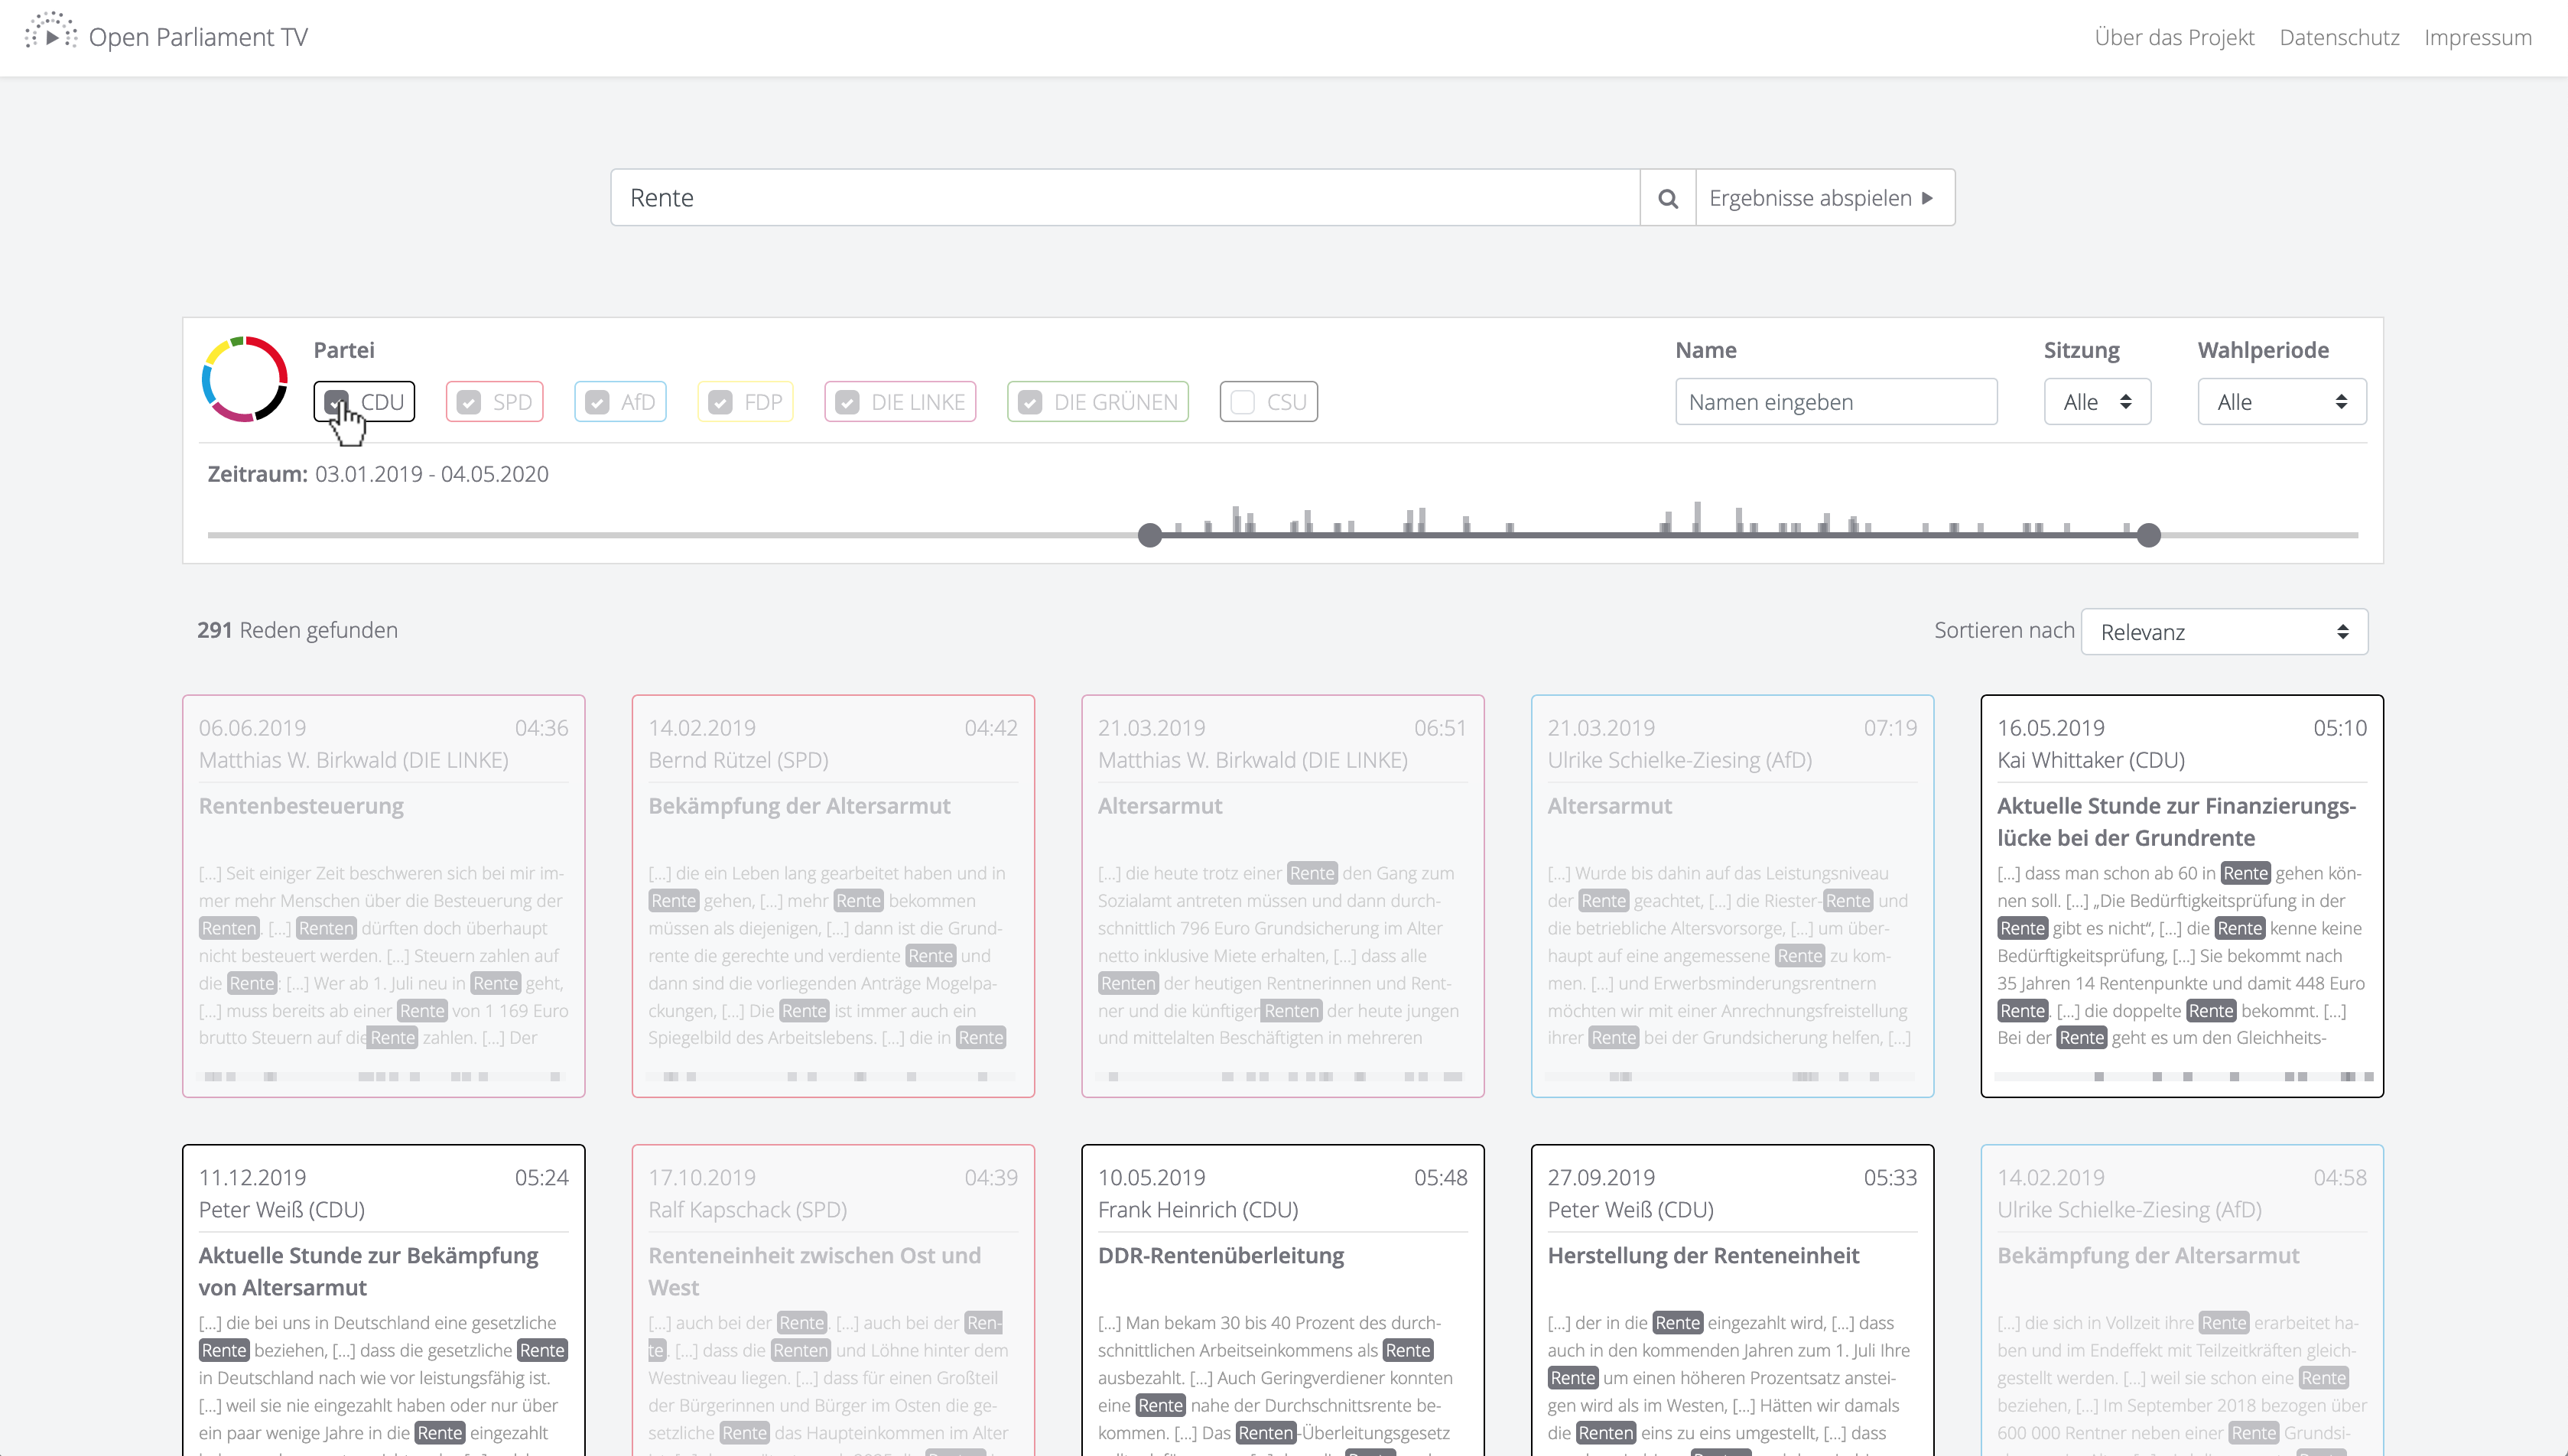Screen dimensions: 2568x1456
Task: Enable the CSU party checkbox
Action: coord(1242,402)
